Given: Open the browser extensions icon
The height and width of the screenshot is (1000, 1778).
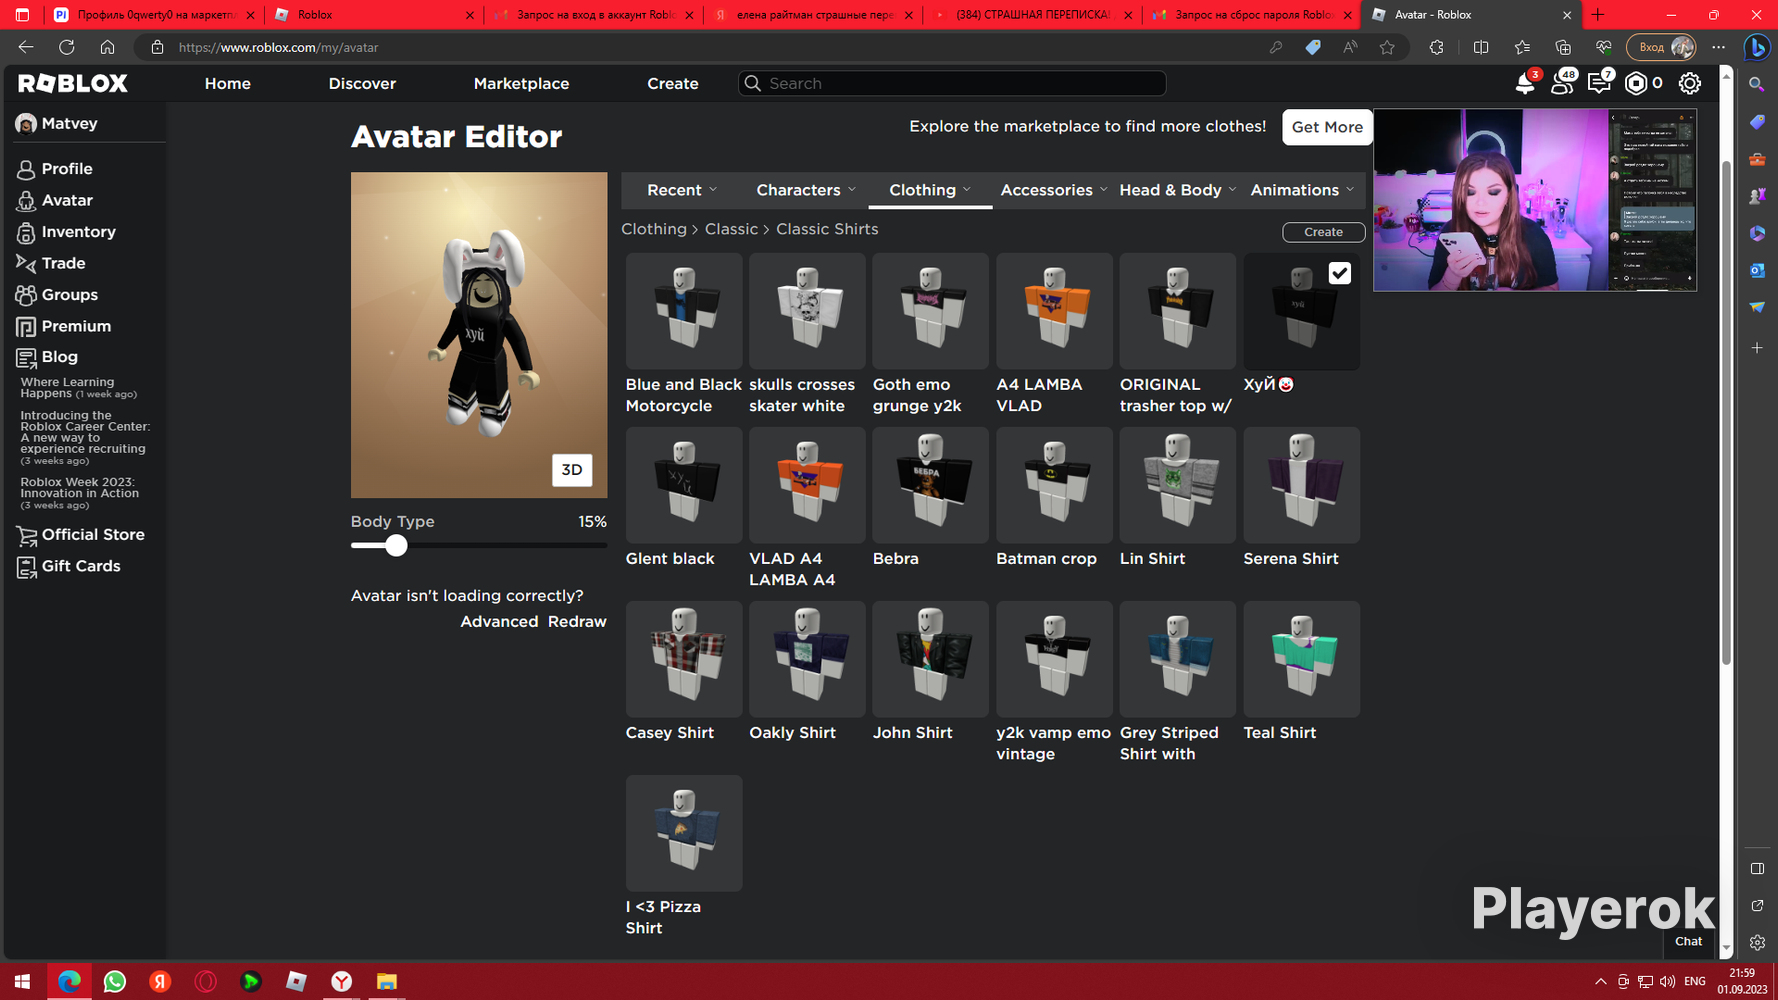Looking at the screenshot, I should [1437, 47].
